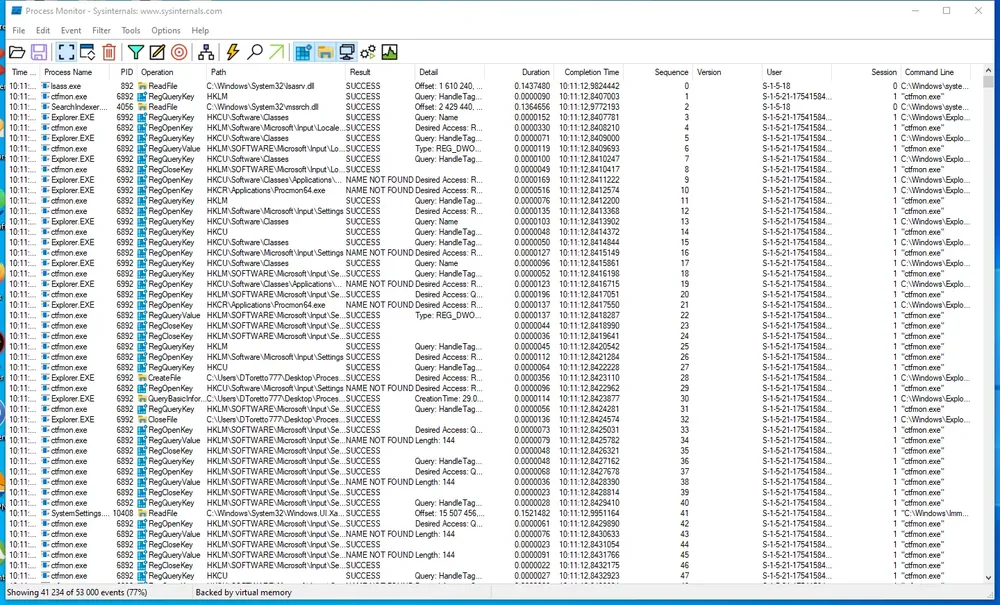Clear all events with the trash icon
This screenshot has height=605, width=1000.
click(109, 52)
